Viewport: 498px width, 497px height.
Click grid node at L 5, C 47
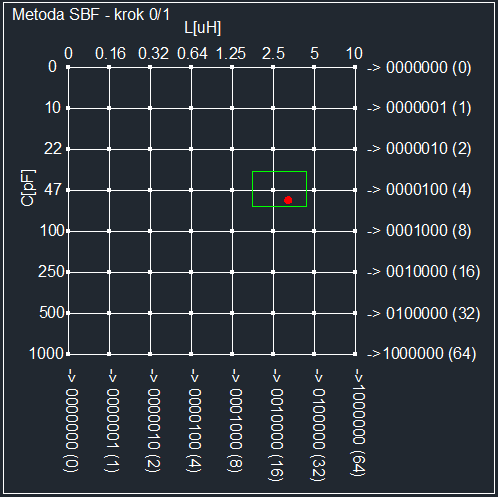click(314, 190)
